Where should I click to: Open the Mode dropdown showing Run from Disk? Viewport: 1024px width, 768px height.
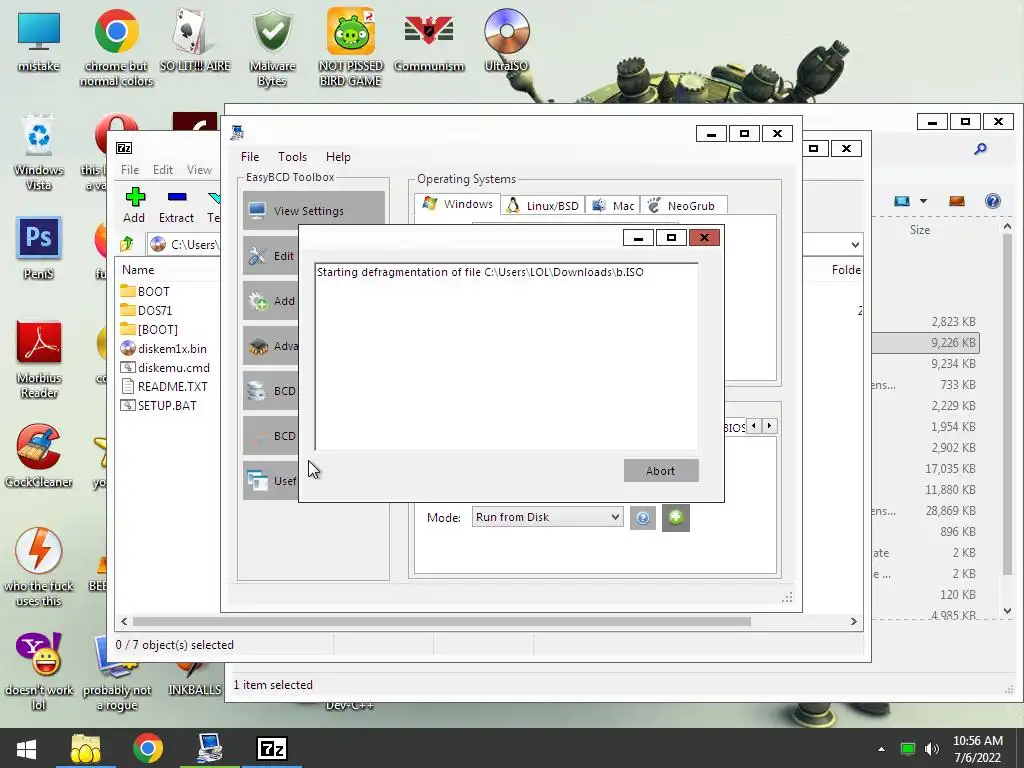(547, 517)
